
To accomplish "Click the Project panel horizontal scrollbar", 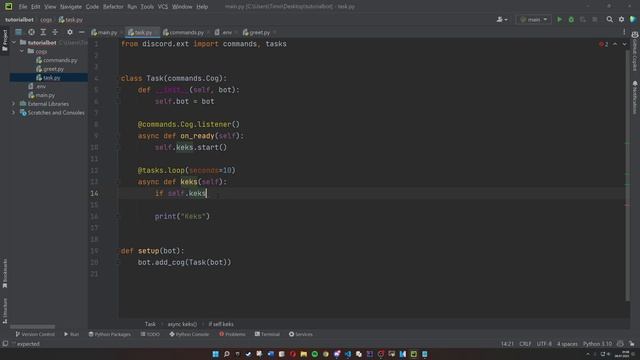I will (x=32, y=327).
